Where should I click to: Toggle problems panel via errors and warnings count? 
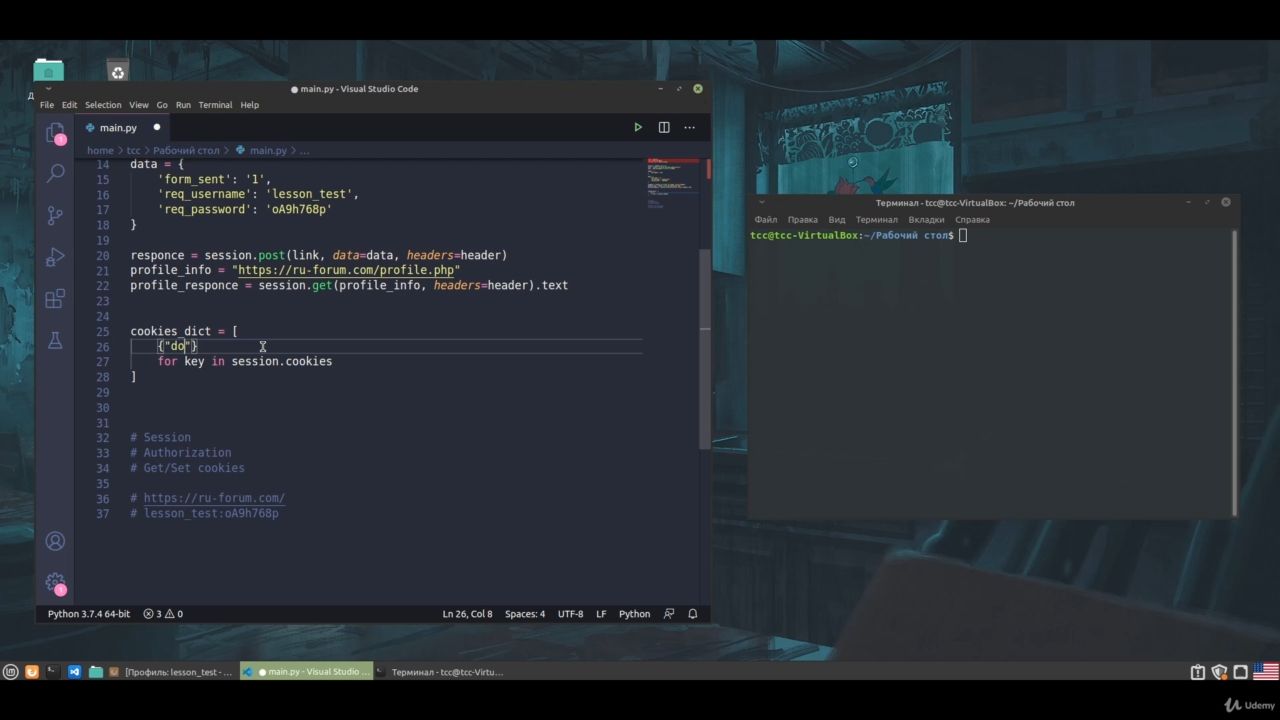coord(163,614)
